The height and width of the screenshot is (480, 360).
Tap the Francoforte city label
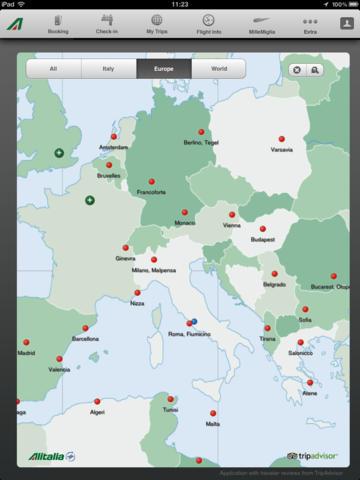click(x=151, y=192)
